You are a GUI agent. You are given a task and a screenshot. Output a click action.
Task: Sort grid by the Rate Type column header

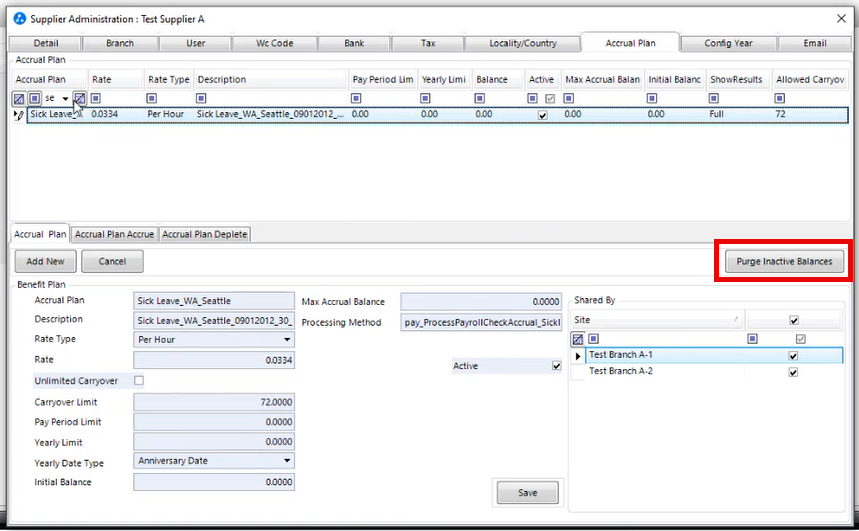(x=168, y=79)
